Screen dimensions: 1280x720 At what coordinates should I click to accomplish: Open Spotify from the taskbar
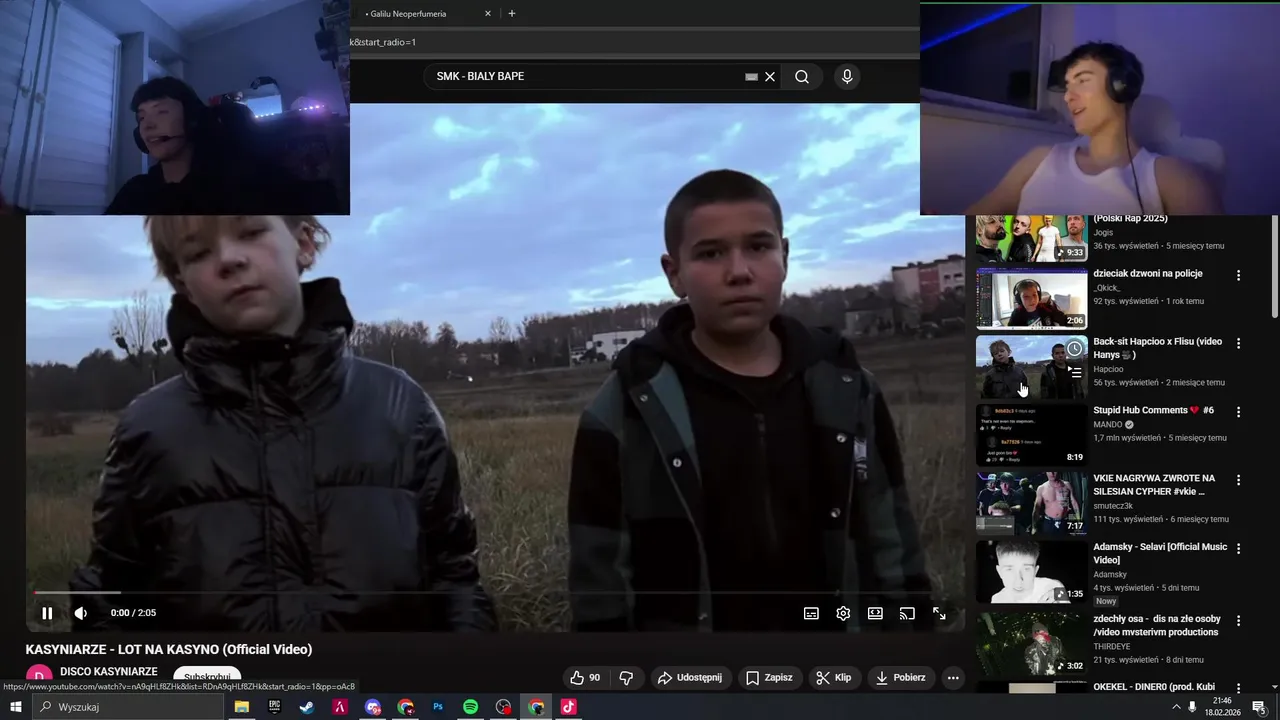(471, 707)
